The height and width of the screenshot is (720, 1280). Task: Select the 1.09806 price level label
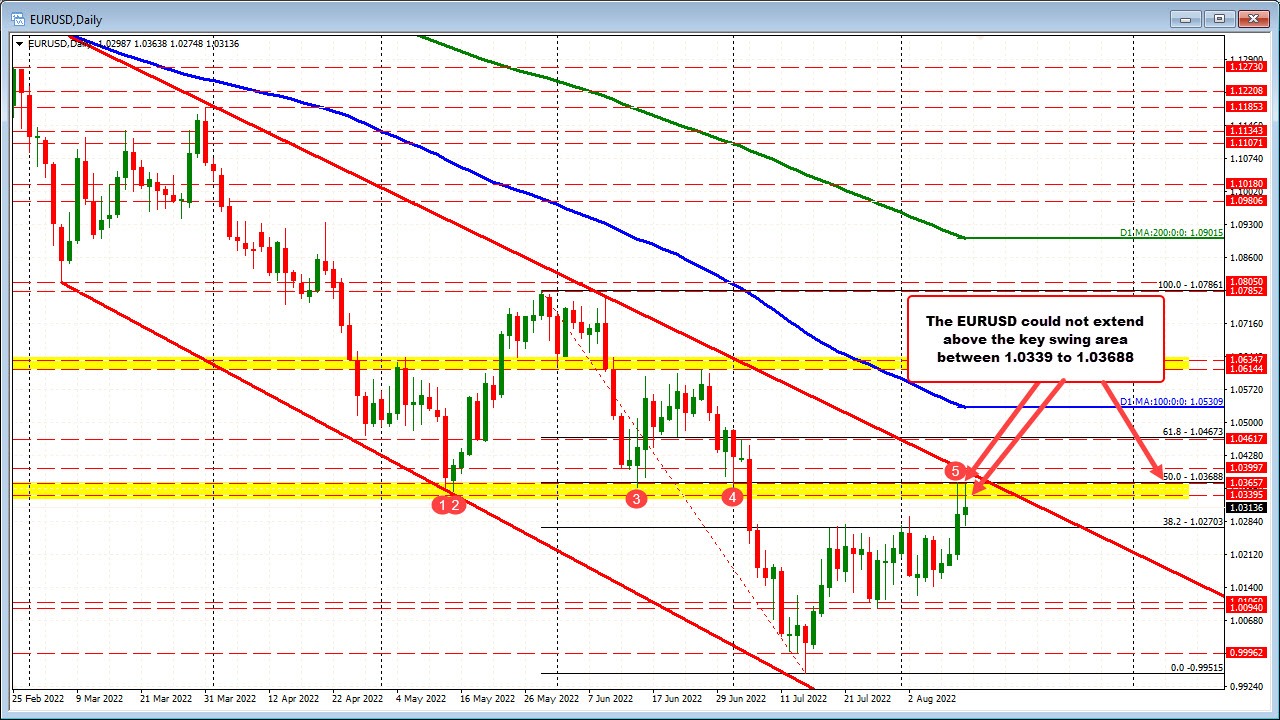point(1246,200)
